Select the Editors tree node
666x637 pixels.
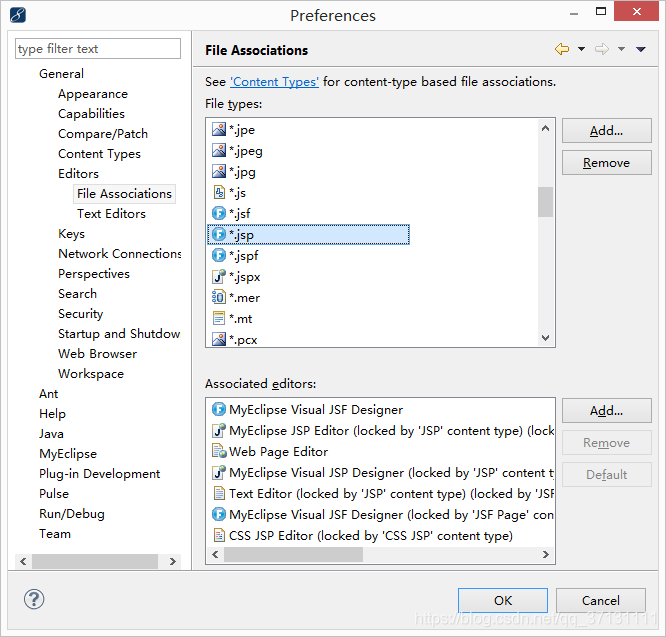tap(78, 174)
